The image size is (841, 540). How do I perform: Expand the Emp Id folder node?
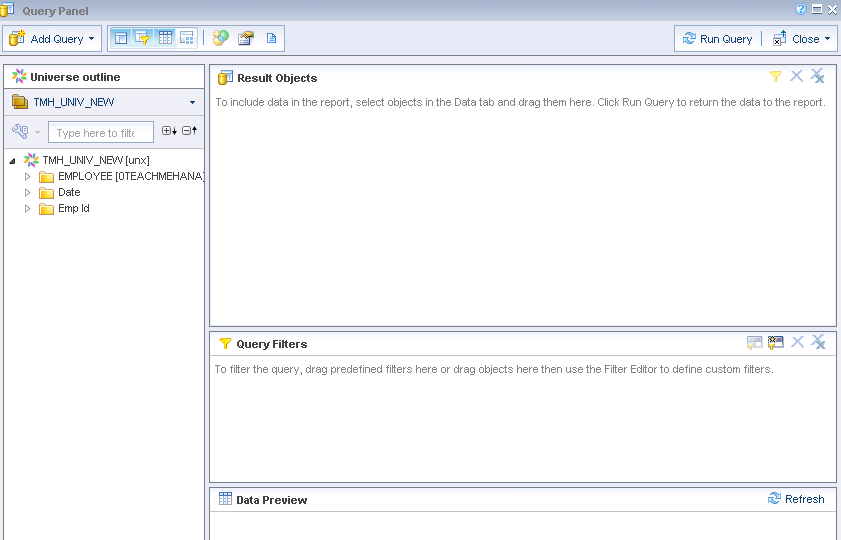(x=27, y=209)
